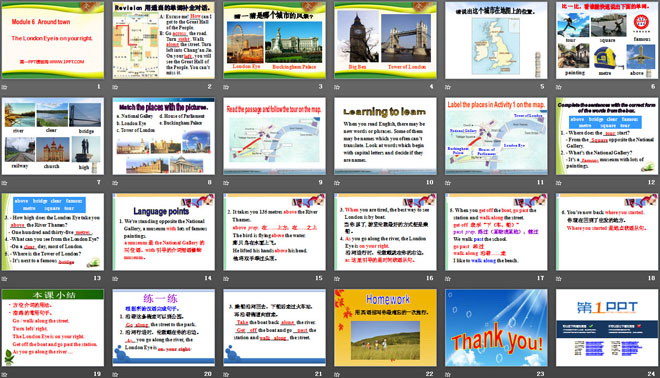Viewport: 660px width, 378px height.
Task: Select the Label the places on map slide
Action: 496,136
